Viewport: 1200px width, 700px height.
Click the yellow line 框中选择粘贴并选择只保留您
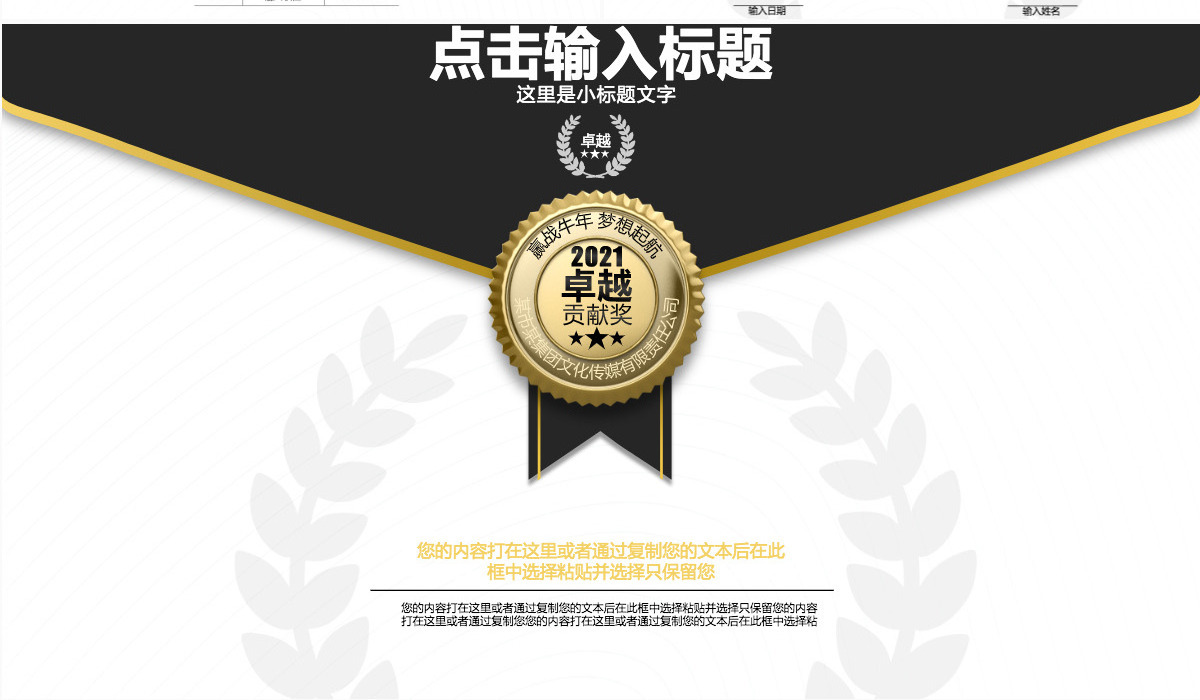pos(601,573)
